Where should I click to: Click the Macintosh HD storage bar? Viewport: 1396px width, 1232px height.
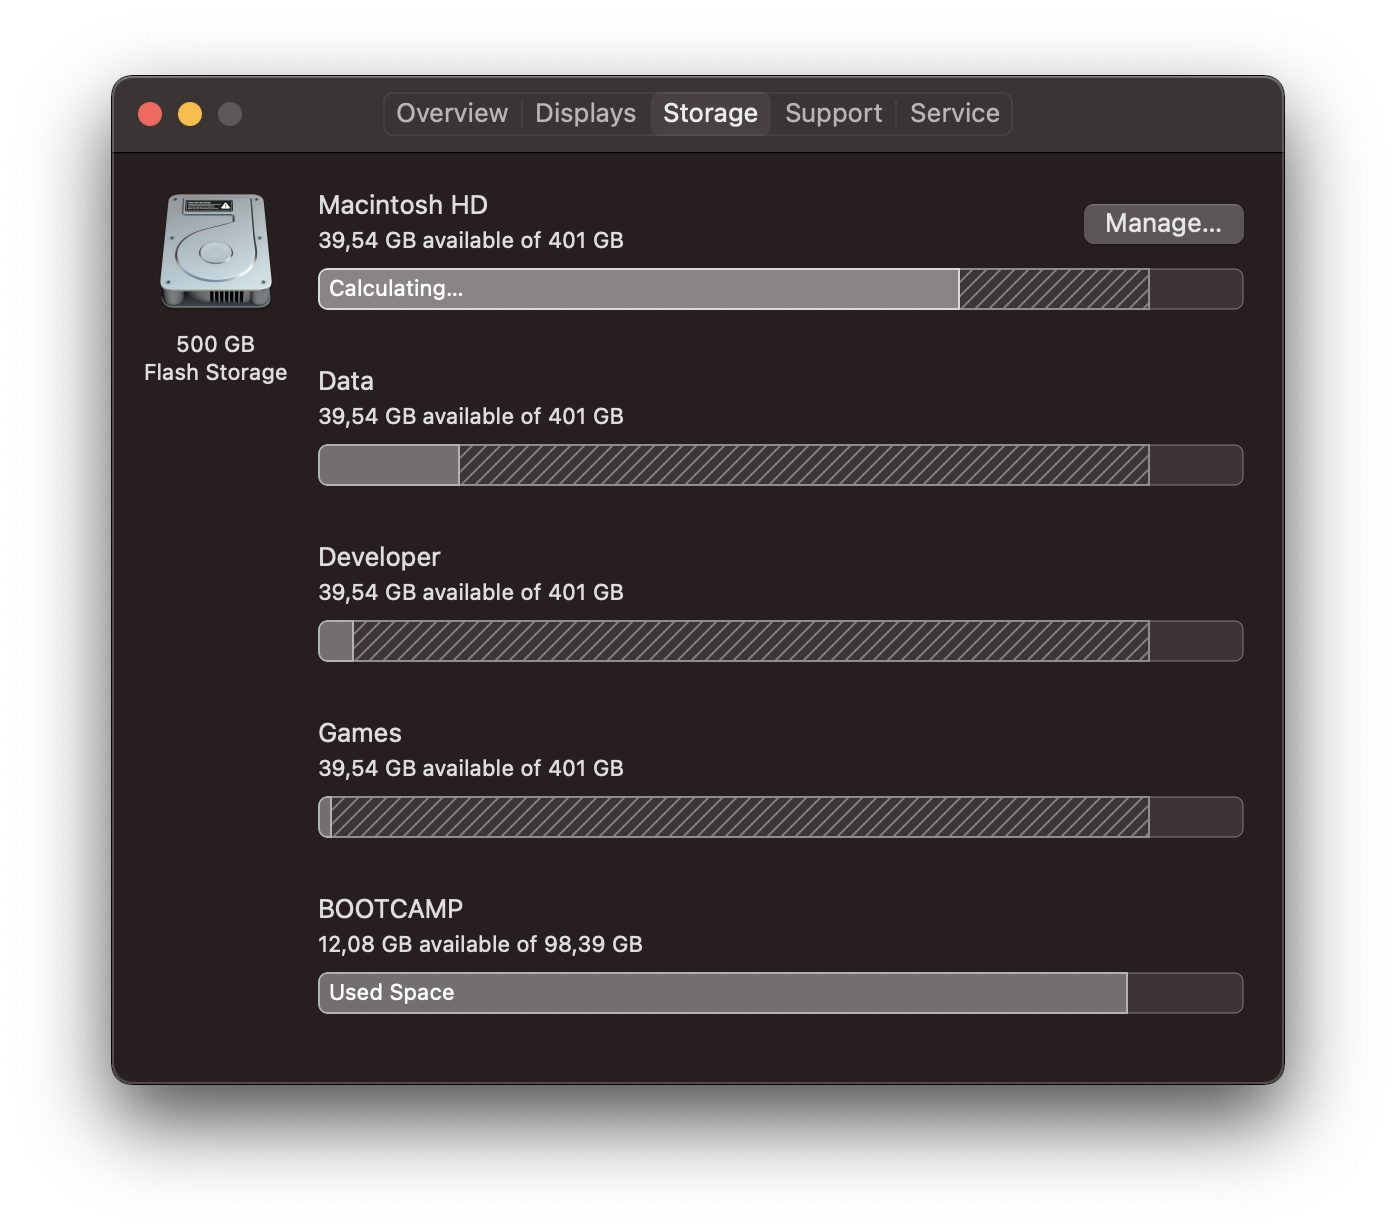pyautogui.click(x=781, y=289)
